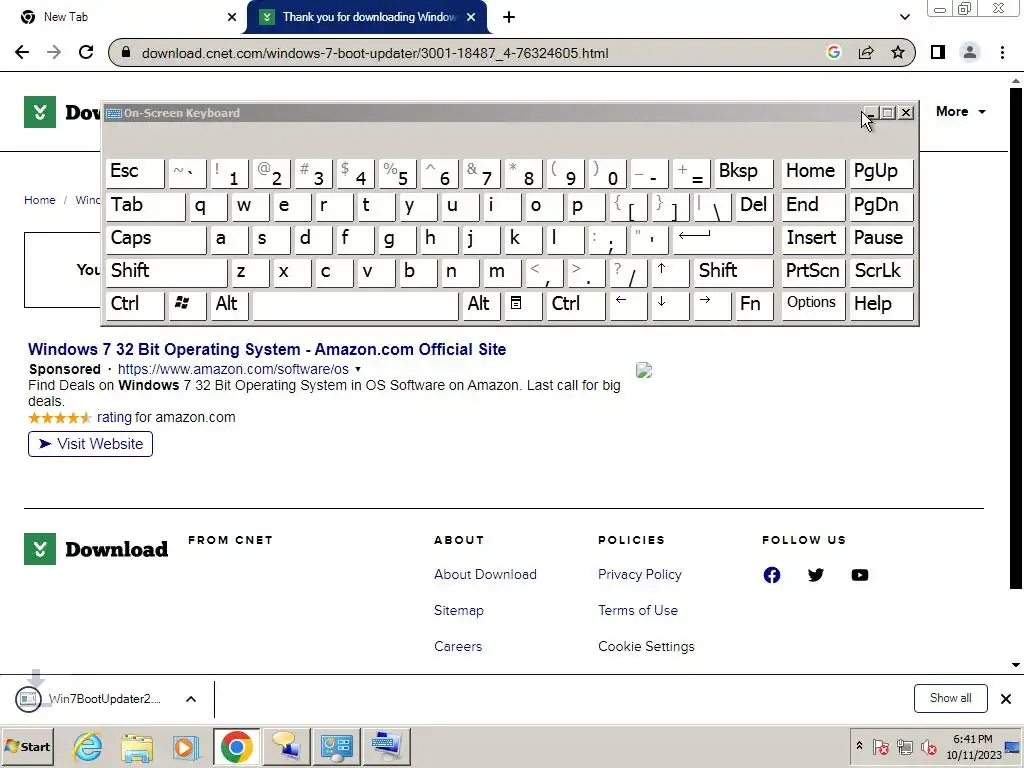The width and height of the screenshot is (1024, 768).
Task: Go back with the browser back arrow
Action: click(22, 52)
